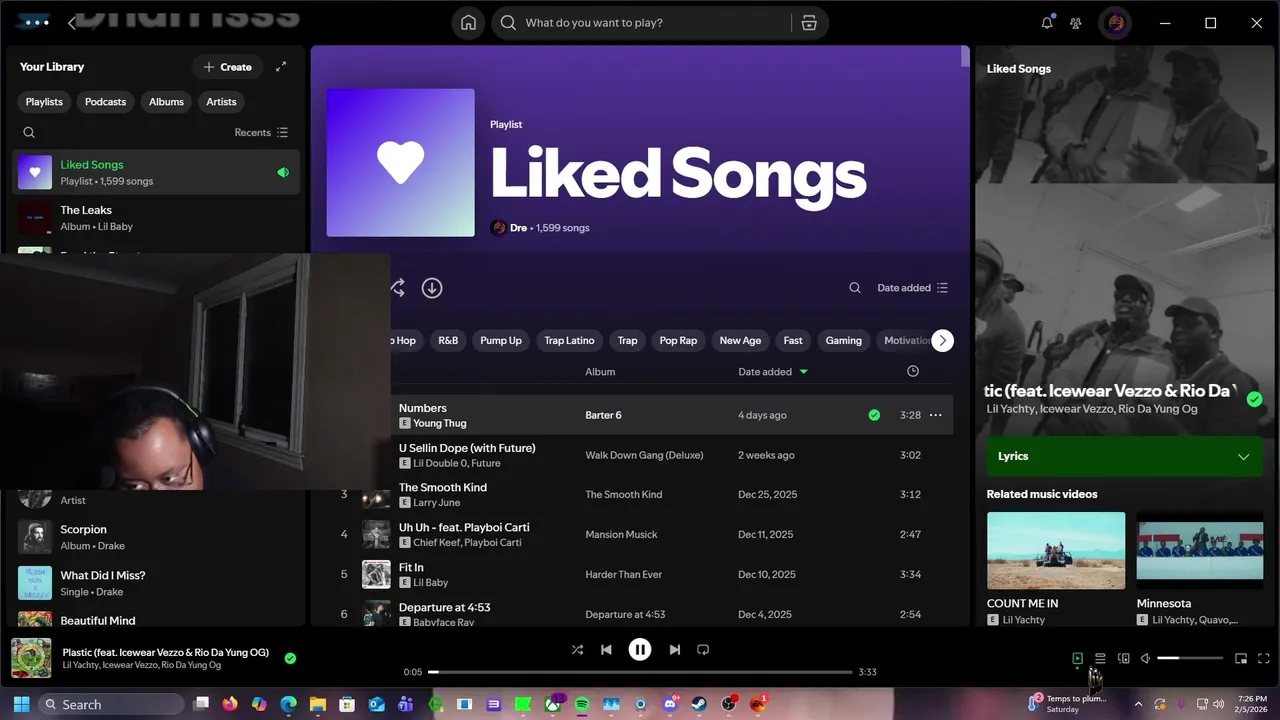Open the Date added sort dropdown
This screenshot has width=1280, height=720.
912,288
